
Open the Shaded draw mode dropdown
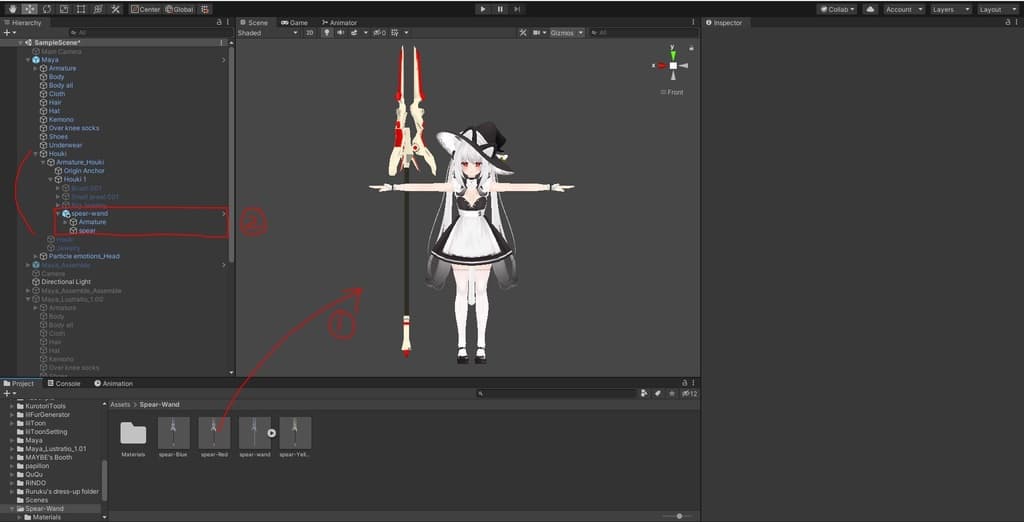coord(267,33)
